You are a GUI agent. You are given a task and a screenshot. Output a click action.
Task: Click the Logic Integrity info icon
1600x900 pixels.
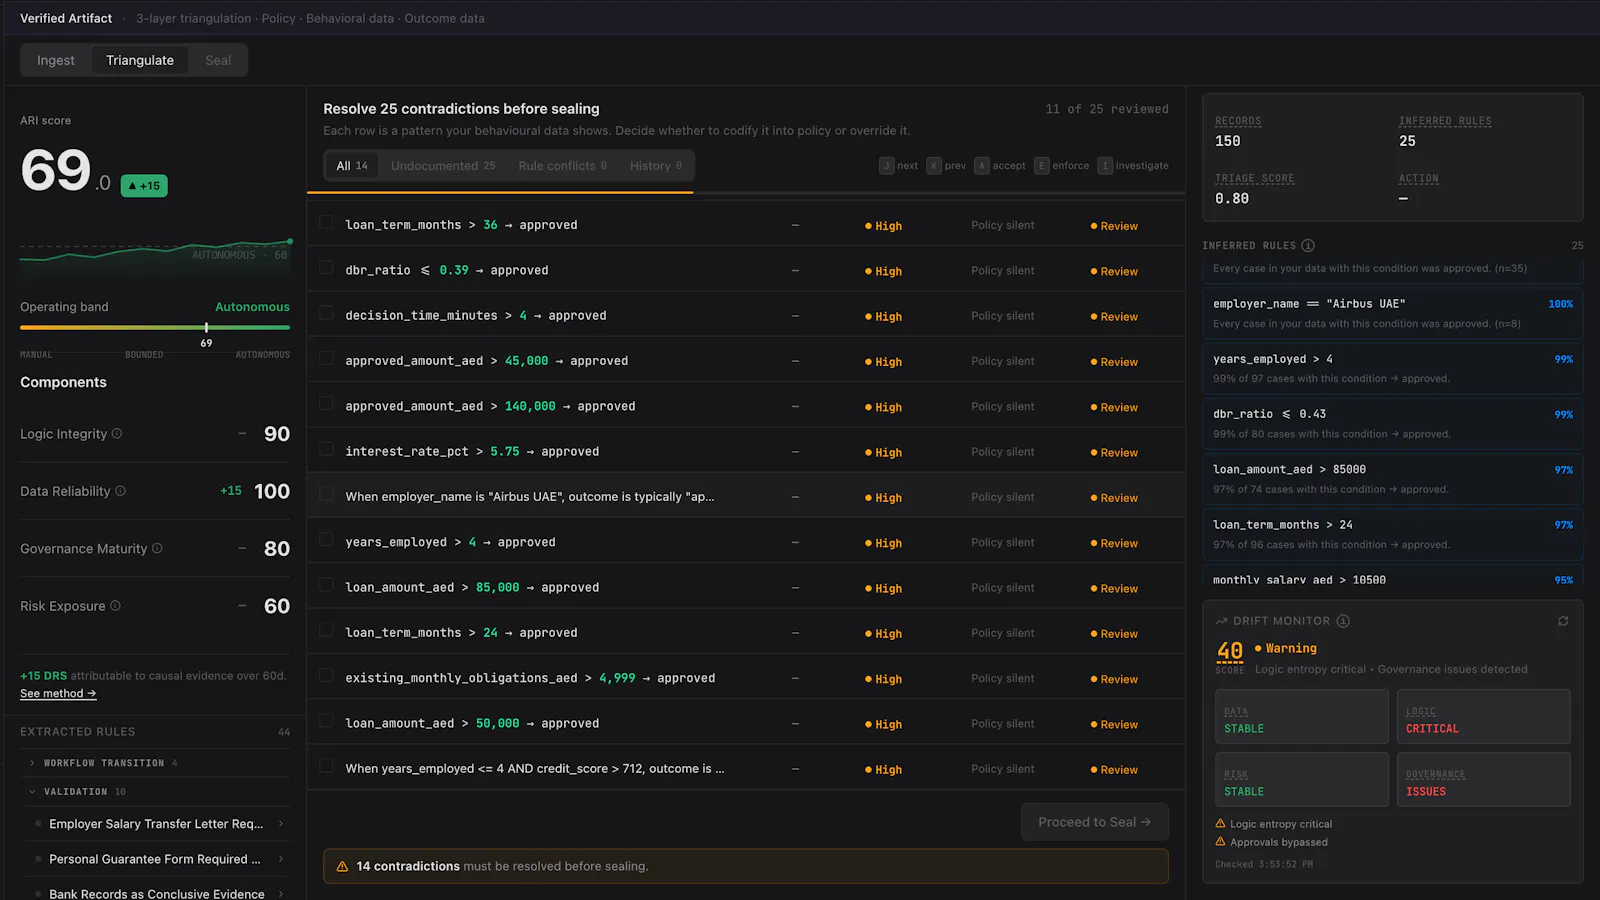[117, 434]
